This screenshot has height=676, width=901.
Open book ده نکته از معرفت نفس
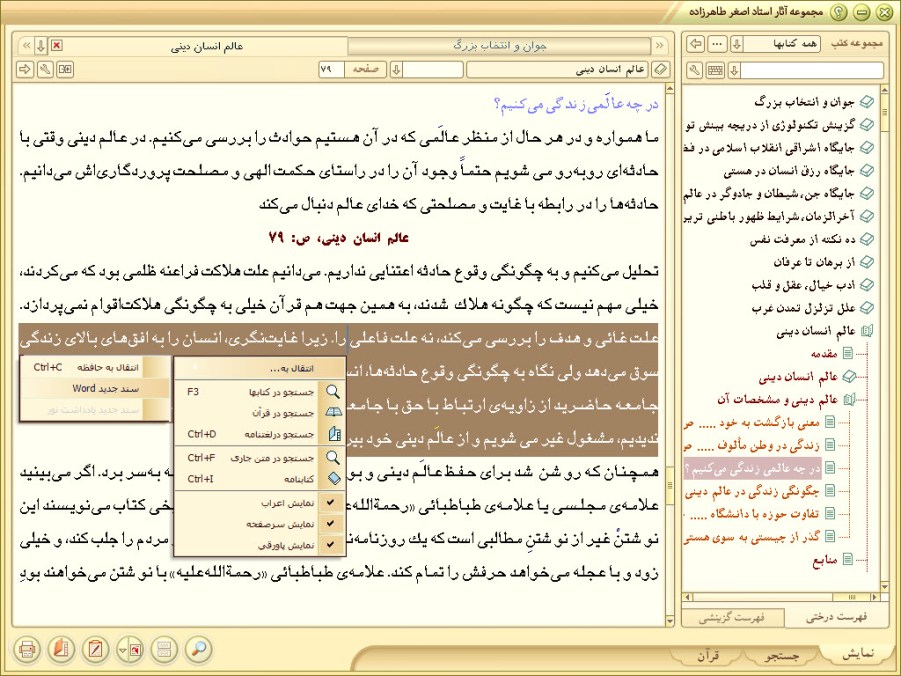point(803,240)
